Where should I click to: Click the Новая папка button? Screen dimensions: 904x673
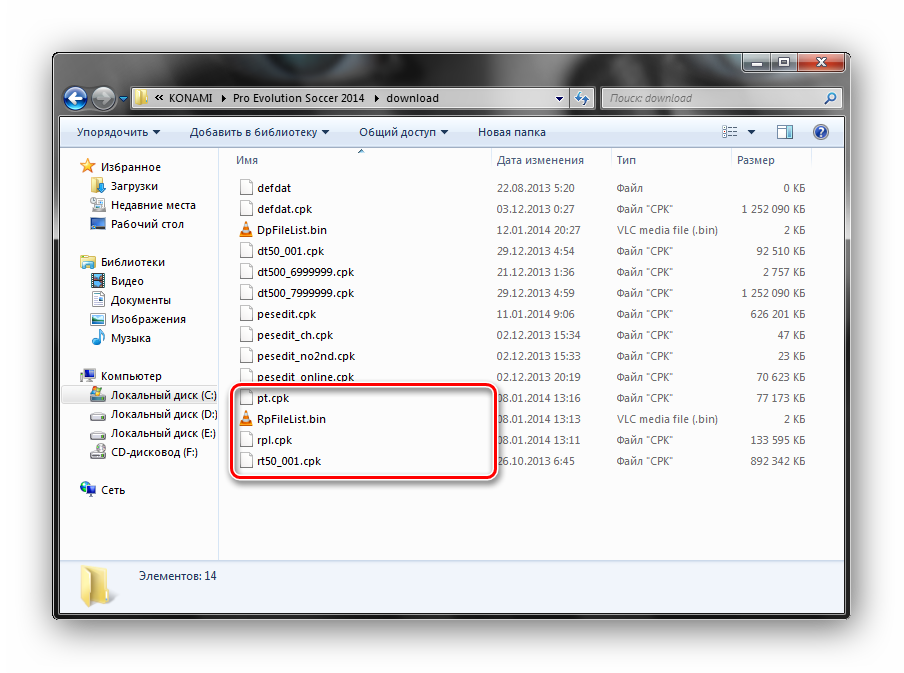[511, 132]
